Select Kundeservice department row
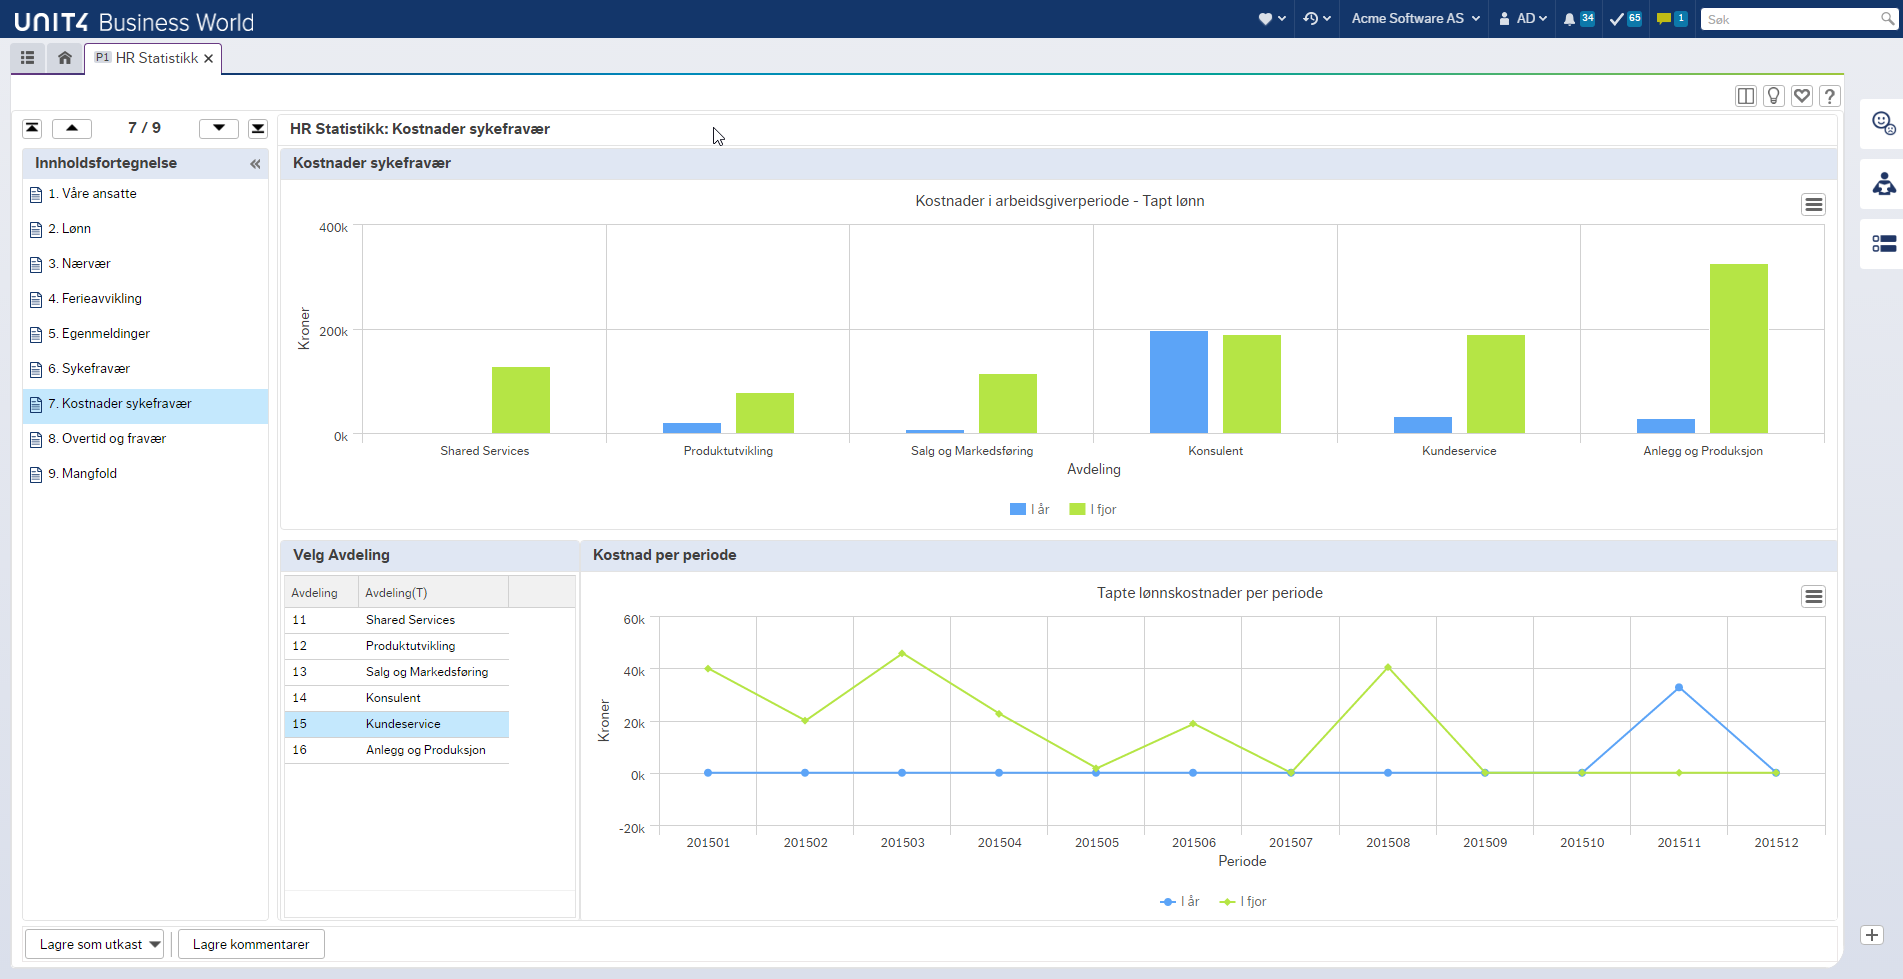The width and height of the screenshot is (1903, 979). [x=397, y=724]
